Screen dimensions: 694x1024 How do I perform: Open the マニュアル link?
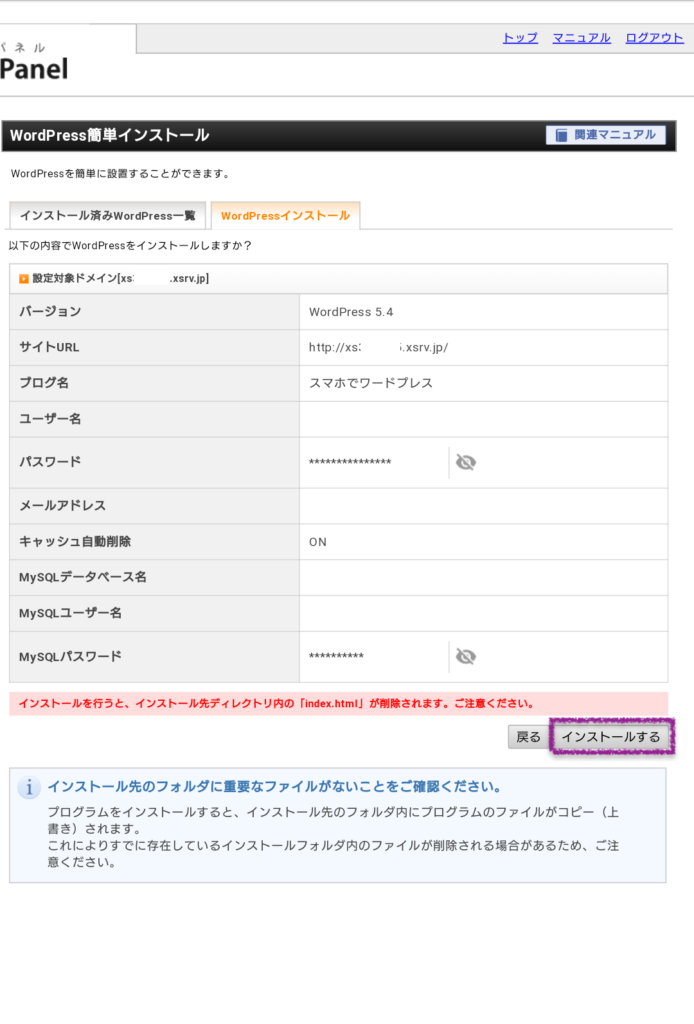click(x=581, y=38)
